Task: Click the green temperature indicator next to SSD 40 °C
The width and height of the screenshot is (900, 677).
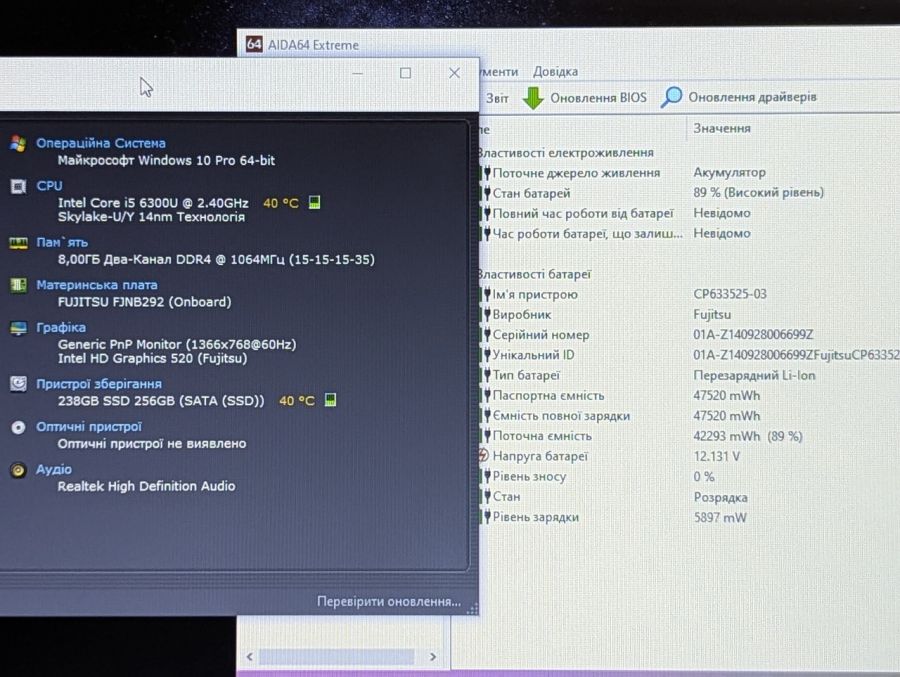Action: coord(330,400)
